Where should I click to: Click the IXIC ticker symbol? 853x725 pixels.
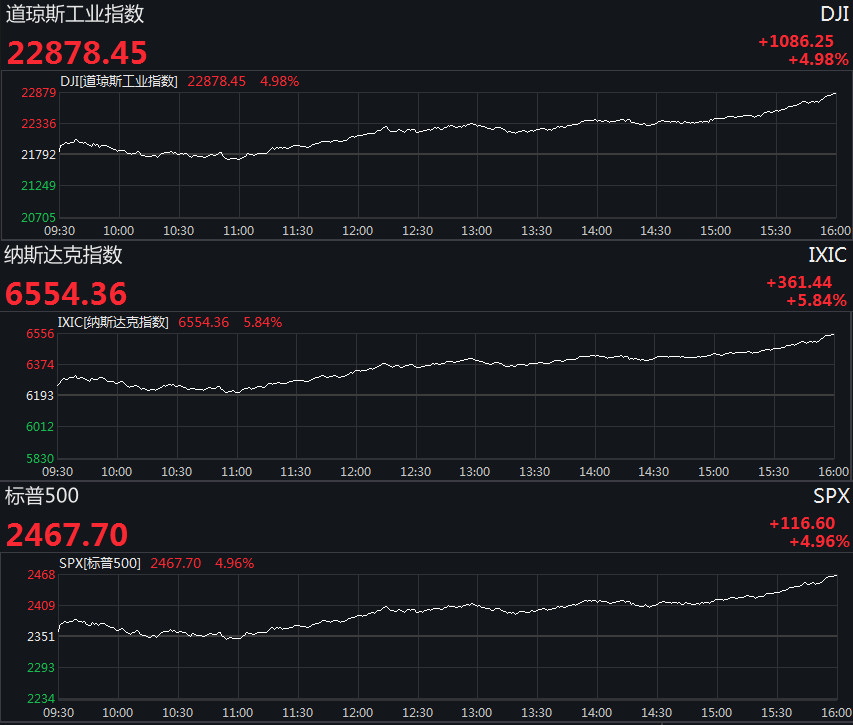click(x=827, y=255)
